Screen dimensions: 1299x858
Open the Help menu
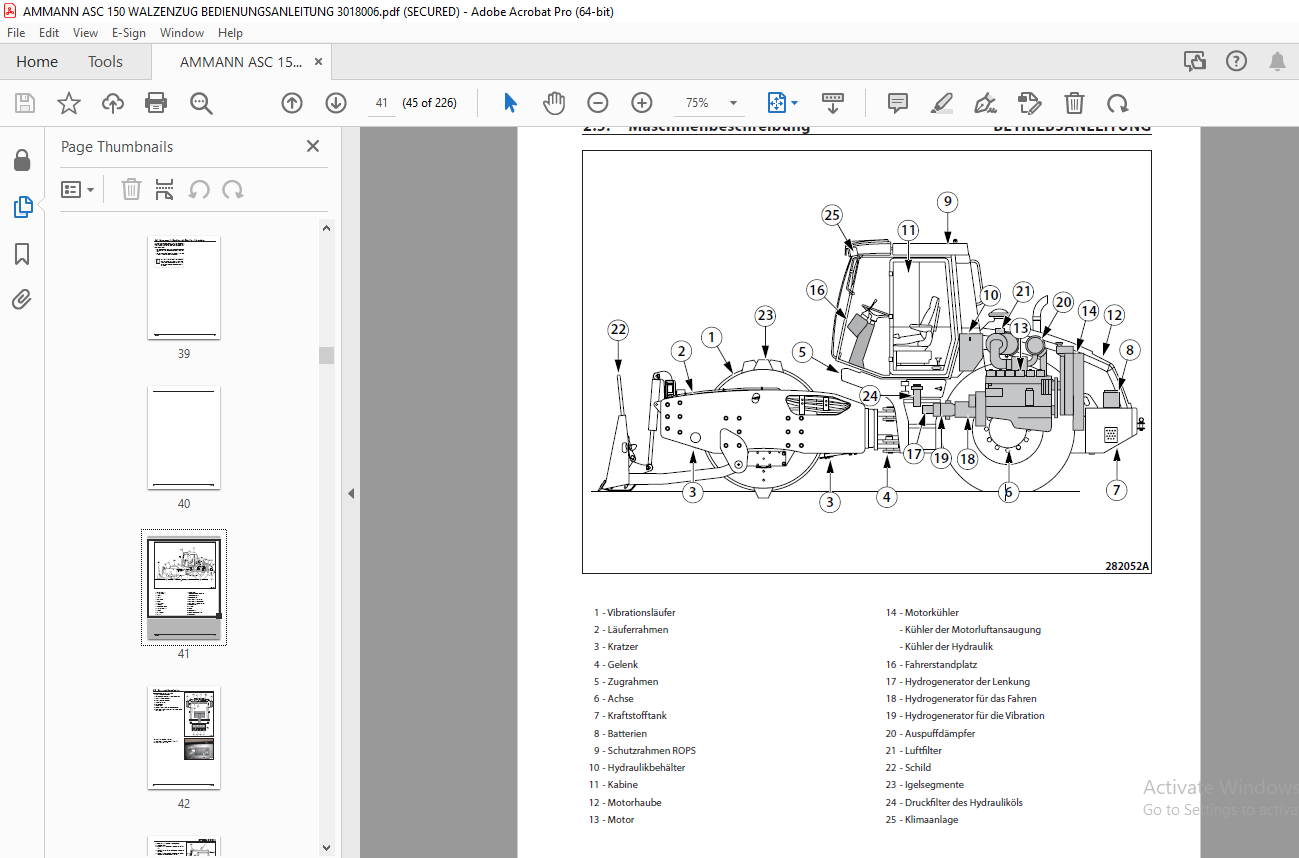pos(230,33)
